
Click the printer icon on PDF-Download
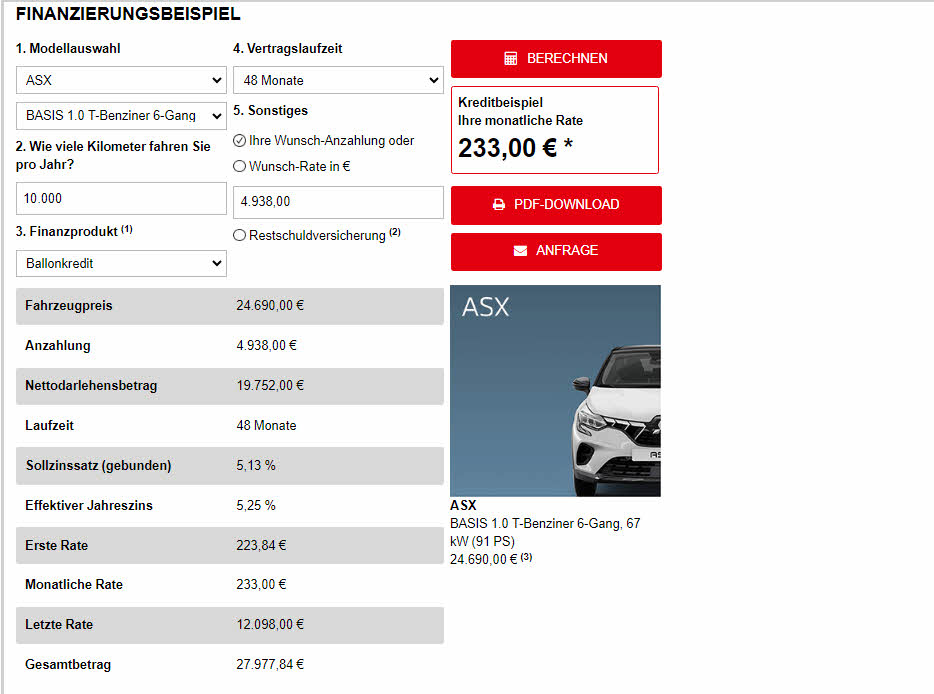tap(499, 205)
